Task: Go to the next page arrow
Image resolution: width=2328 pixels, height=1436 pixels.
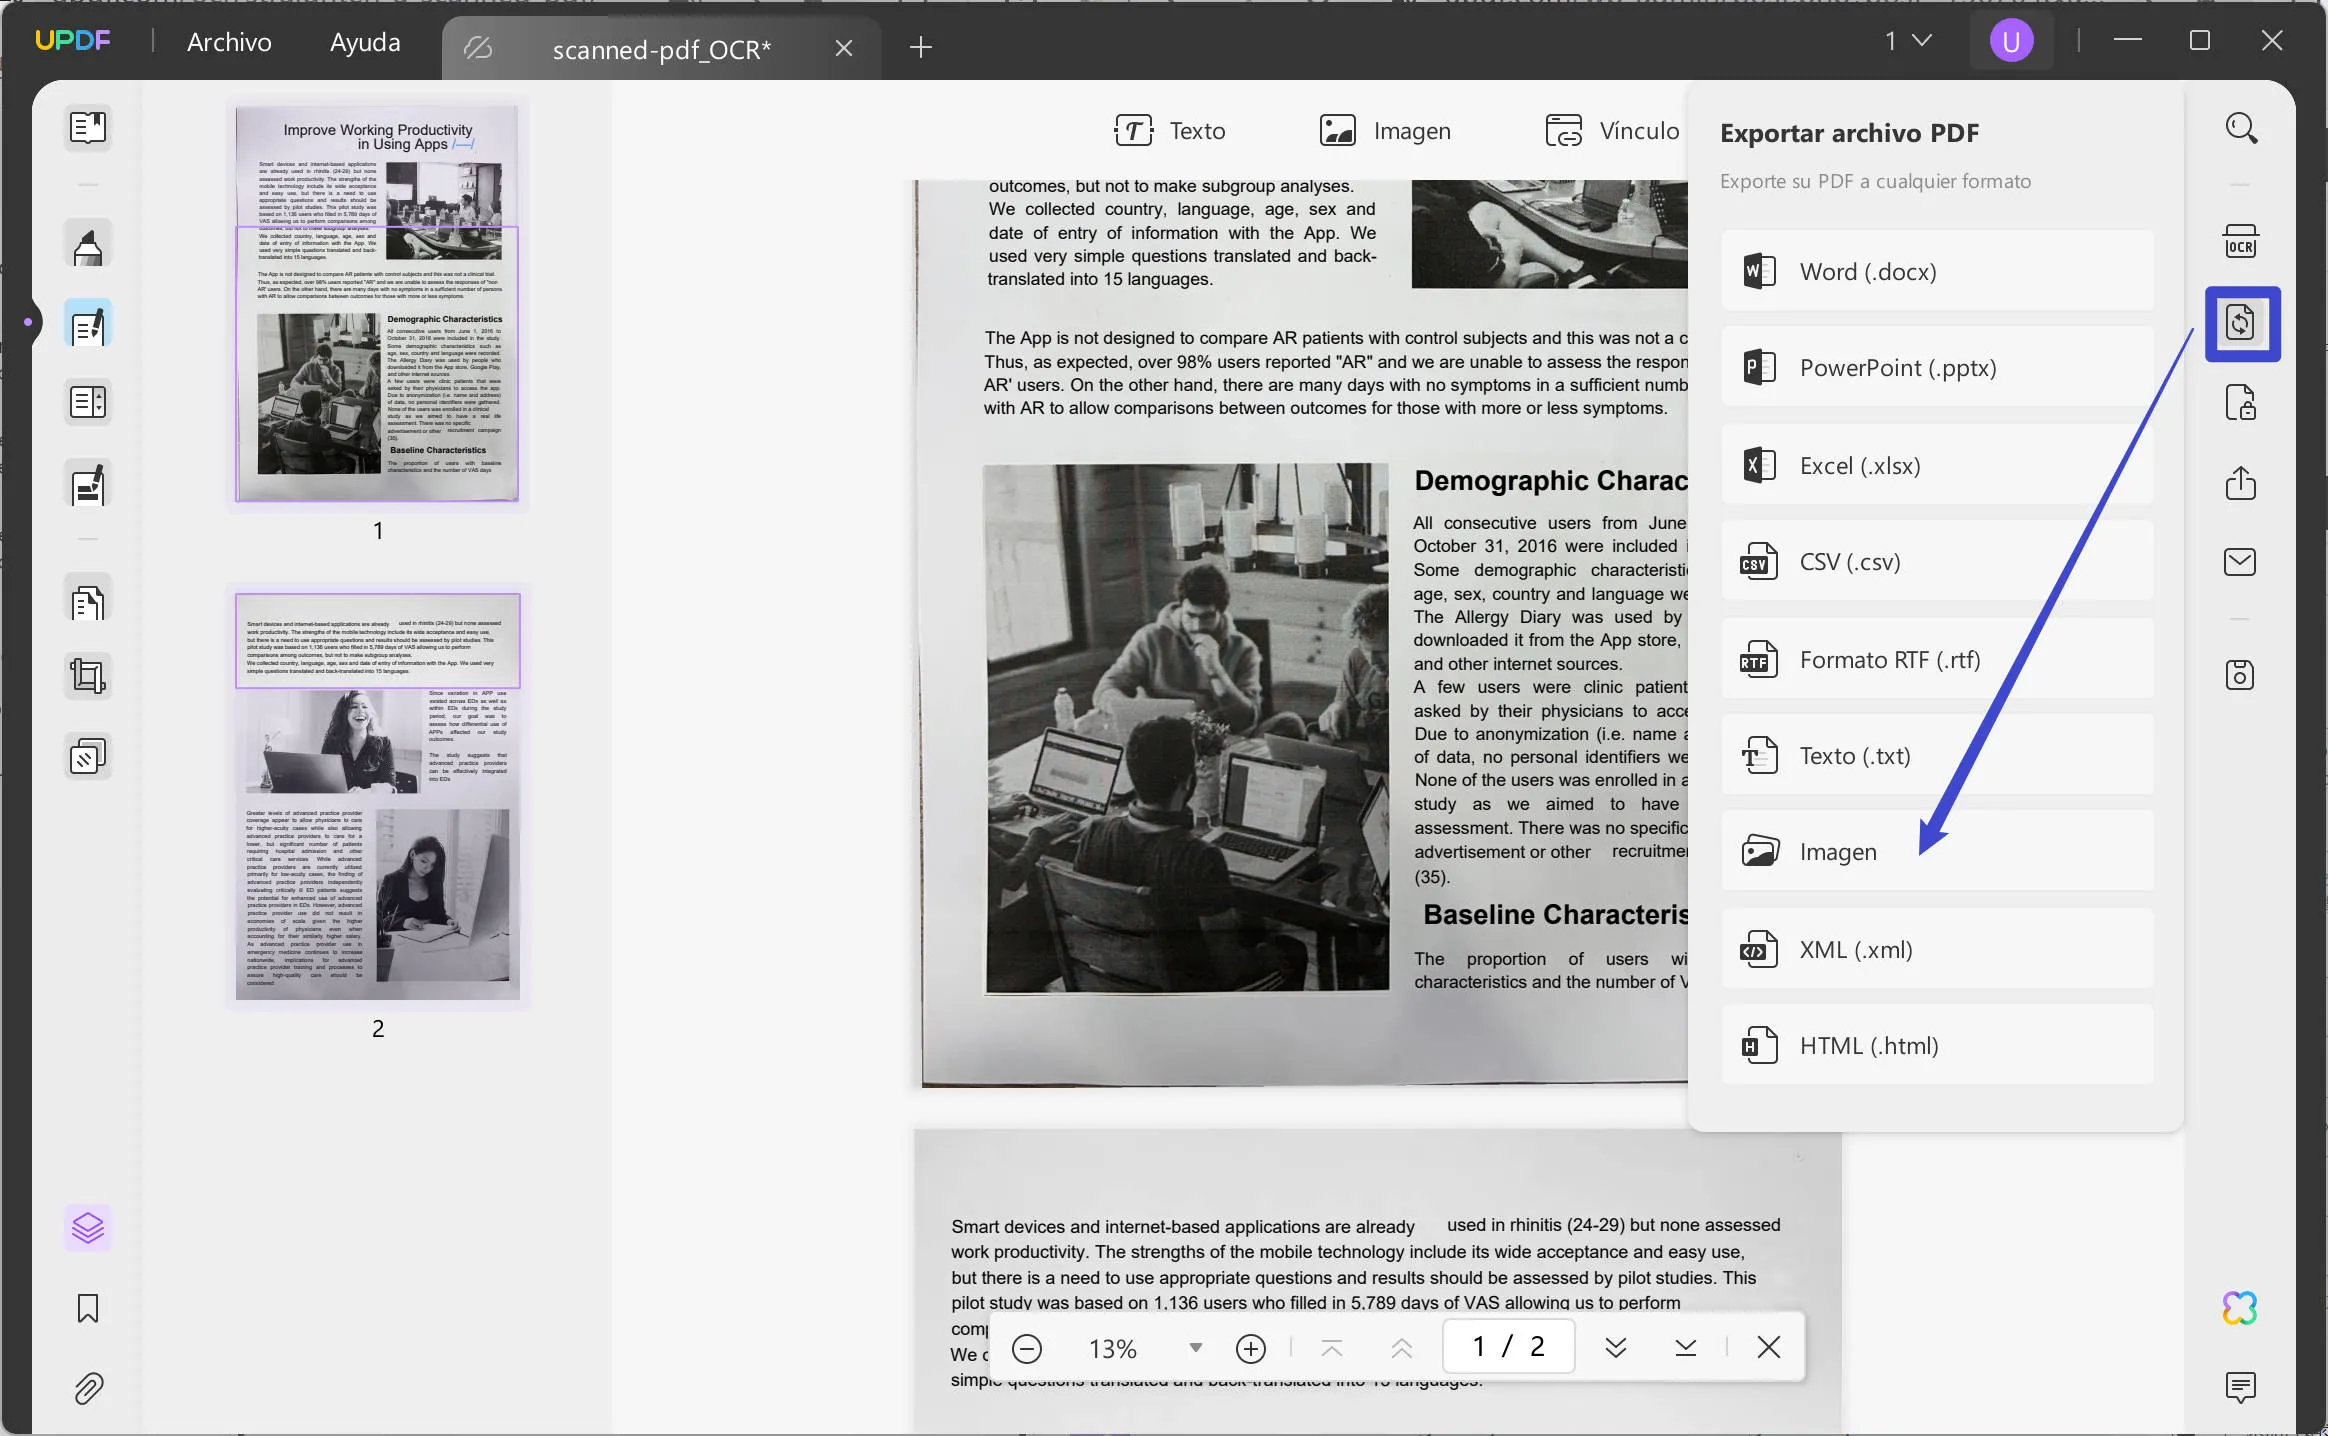Action: [x=1616, y=1348]
